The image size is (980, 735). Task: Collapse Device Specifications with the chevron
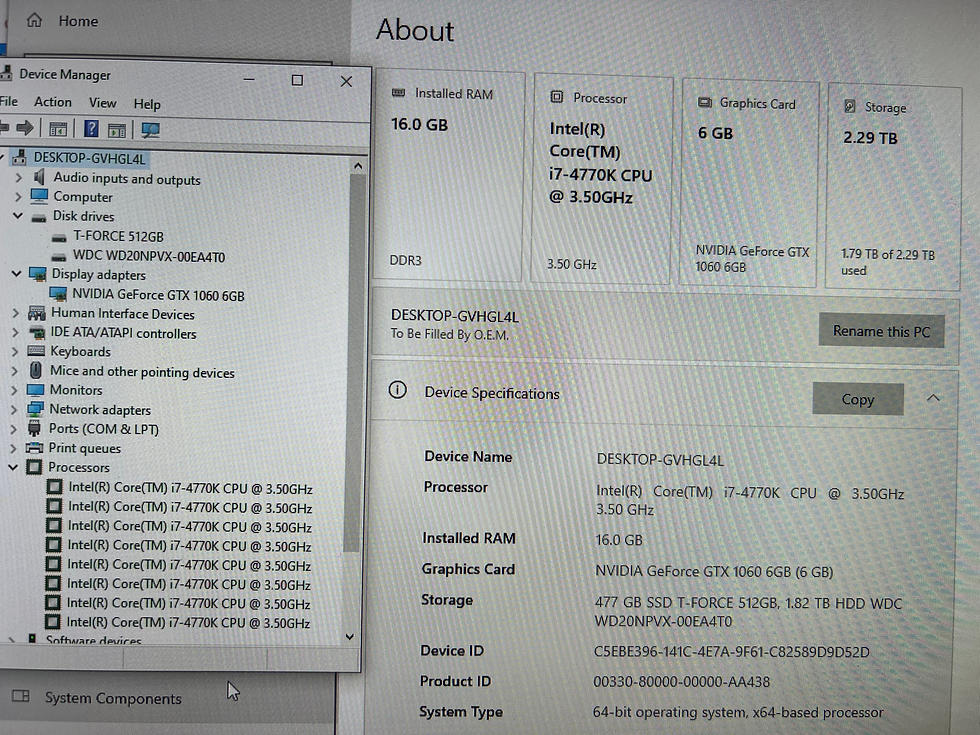[x=932, y=397]
